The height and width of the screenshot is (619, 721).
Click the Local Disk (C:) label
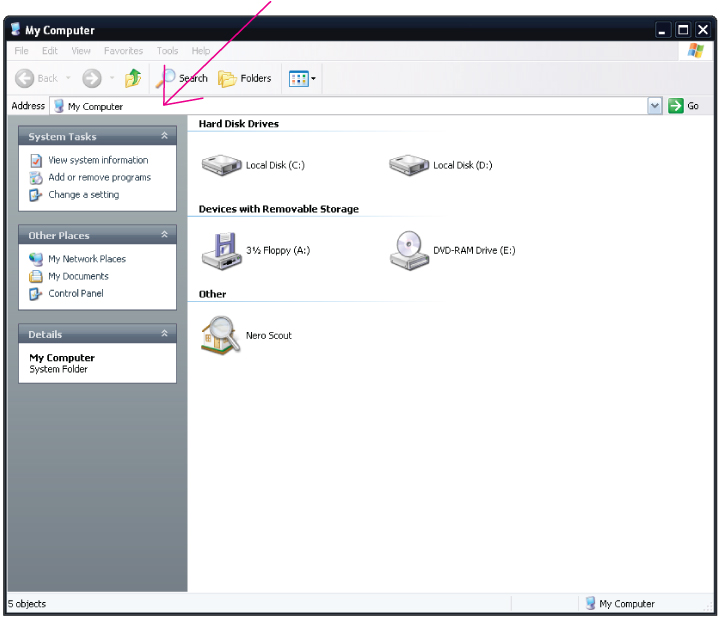pyautogui.click(x=275, y=165)
